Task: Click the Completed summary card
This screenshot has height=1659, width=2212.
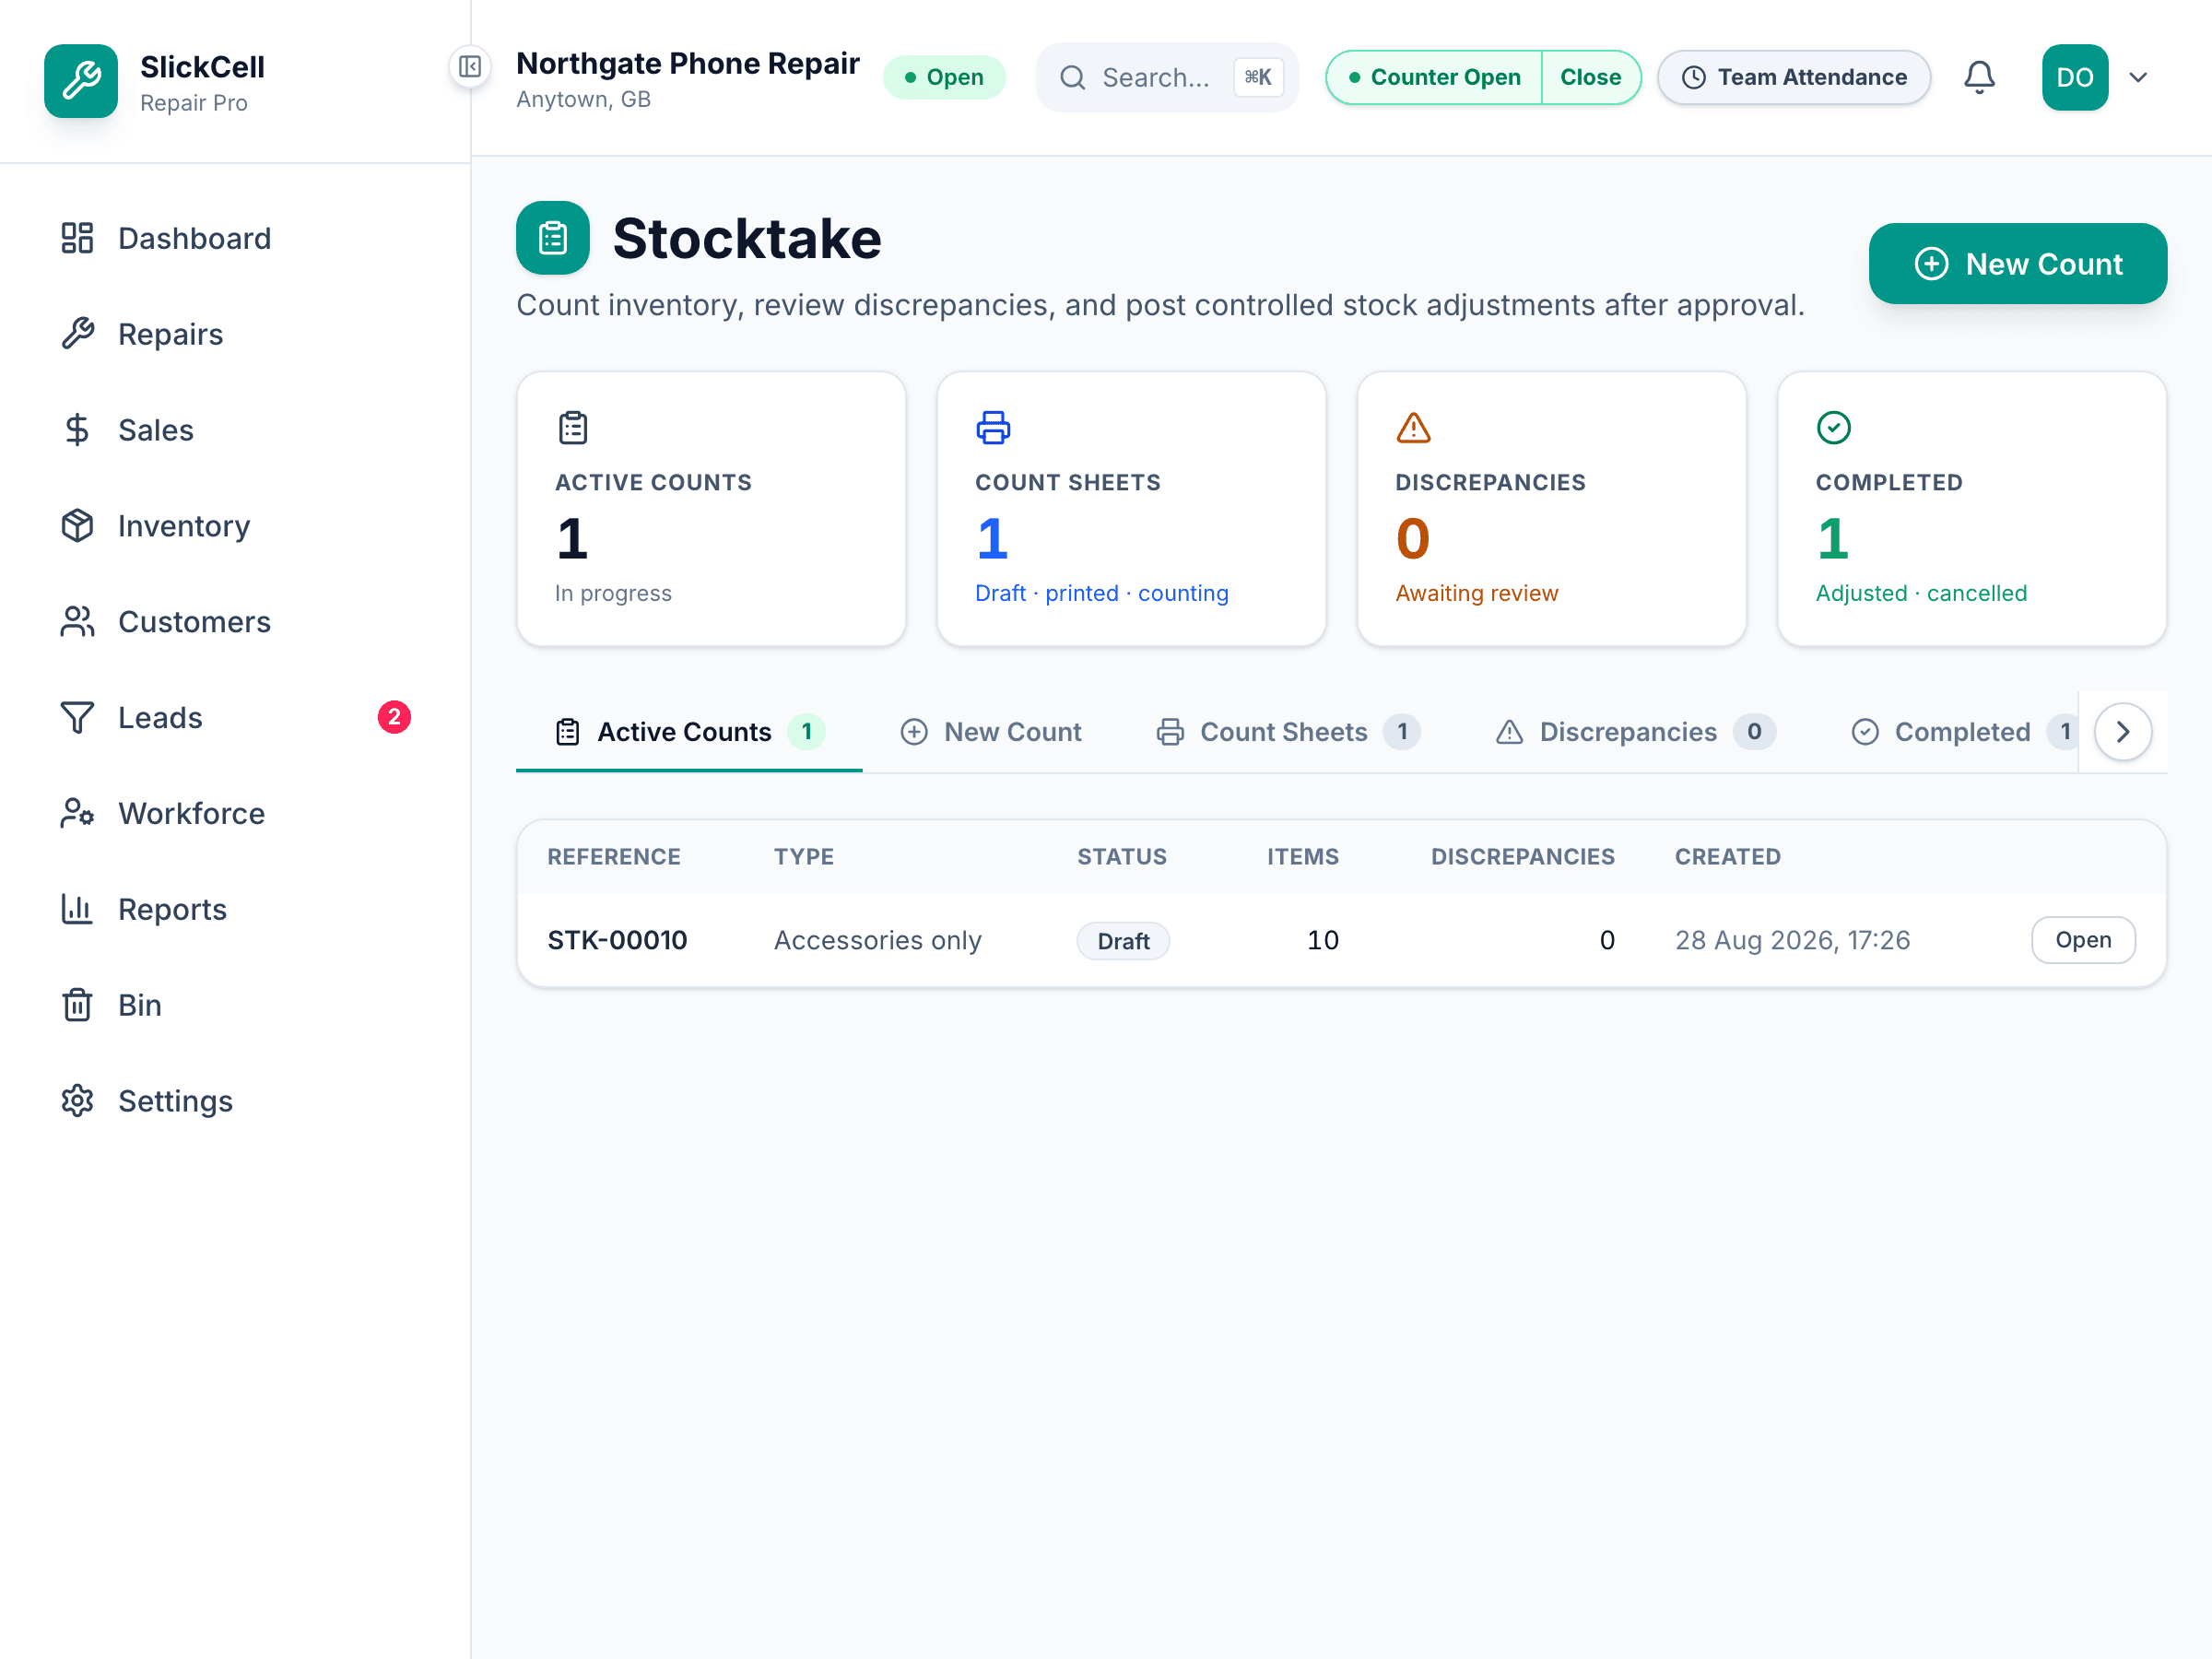Action: click(x=1971, y=509)
